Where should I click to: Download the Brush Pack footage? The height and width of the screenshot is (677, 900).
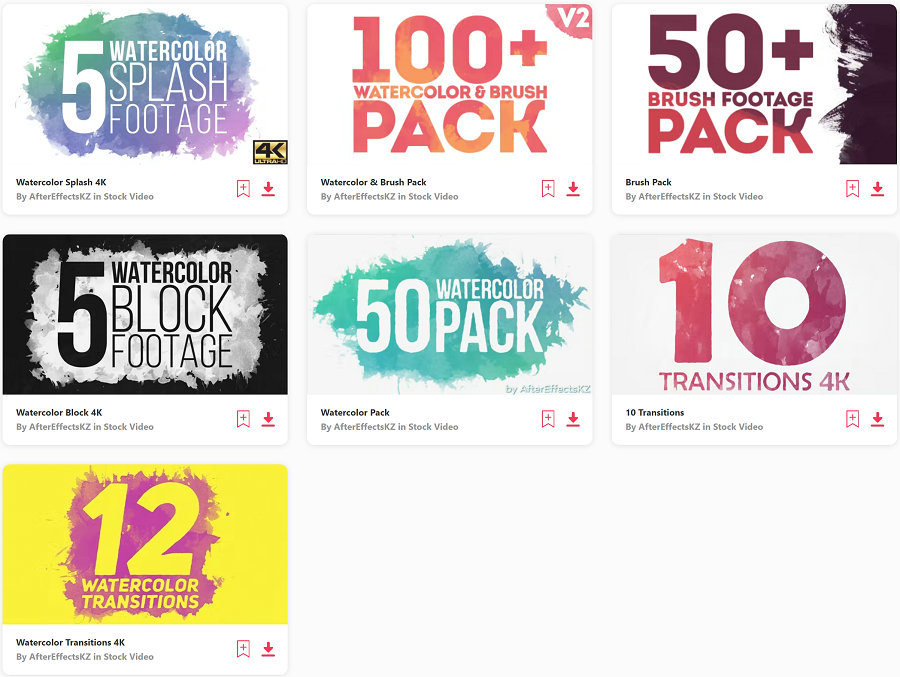[x=878, y=189]
